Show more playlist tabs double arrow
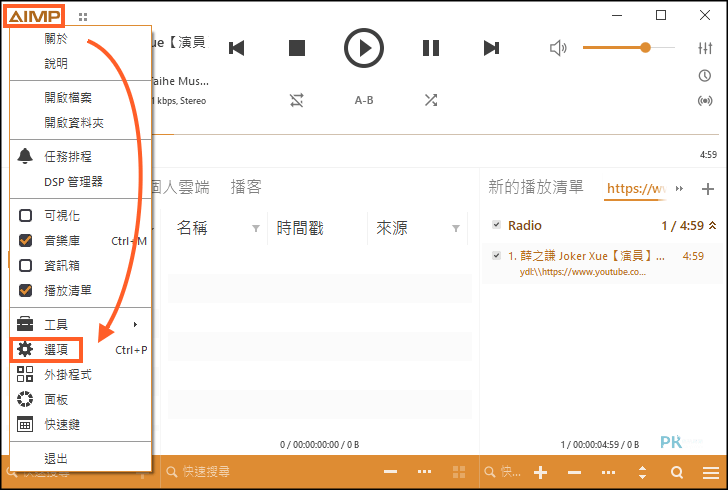This screenshot has height=490, width=728. click(x=680, y=189)
